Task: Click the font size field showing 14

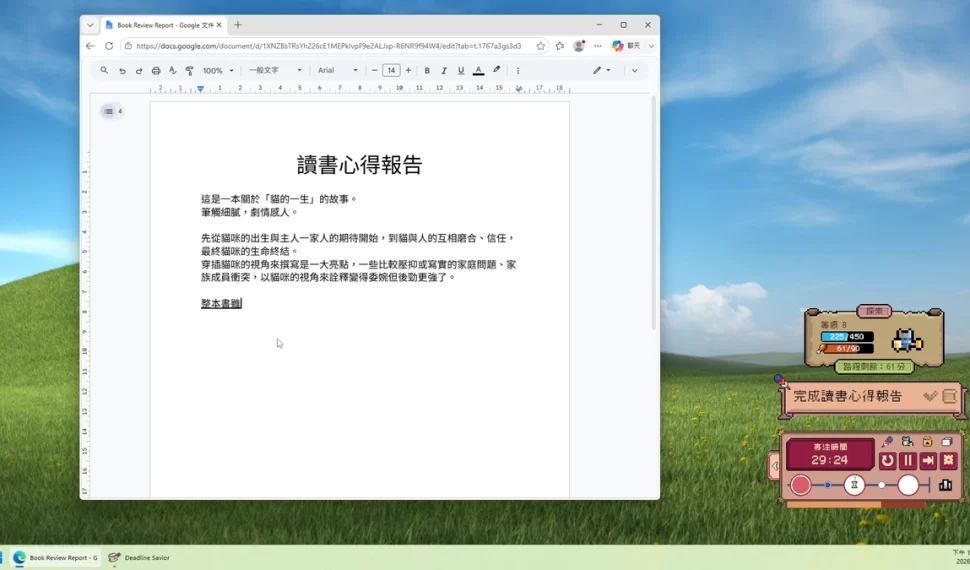Action: (391, 71)
